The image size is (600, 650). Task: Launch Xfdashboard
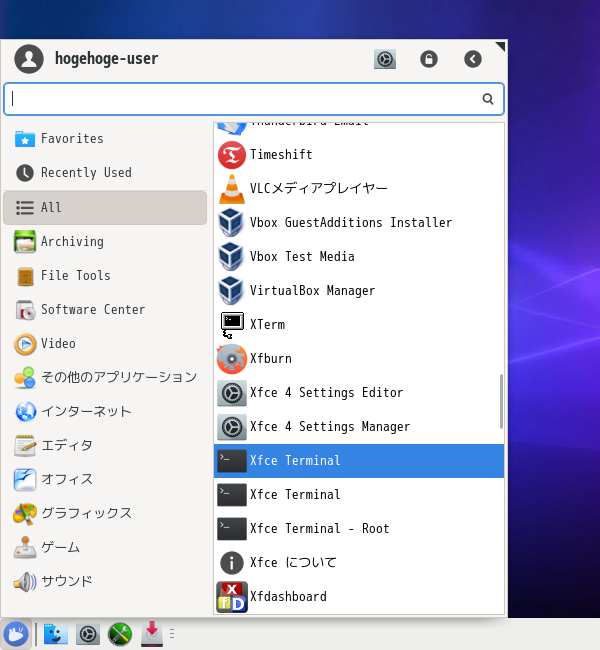(359, 597)
